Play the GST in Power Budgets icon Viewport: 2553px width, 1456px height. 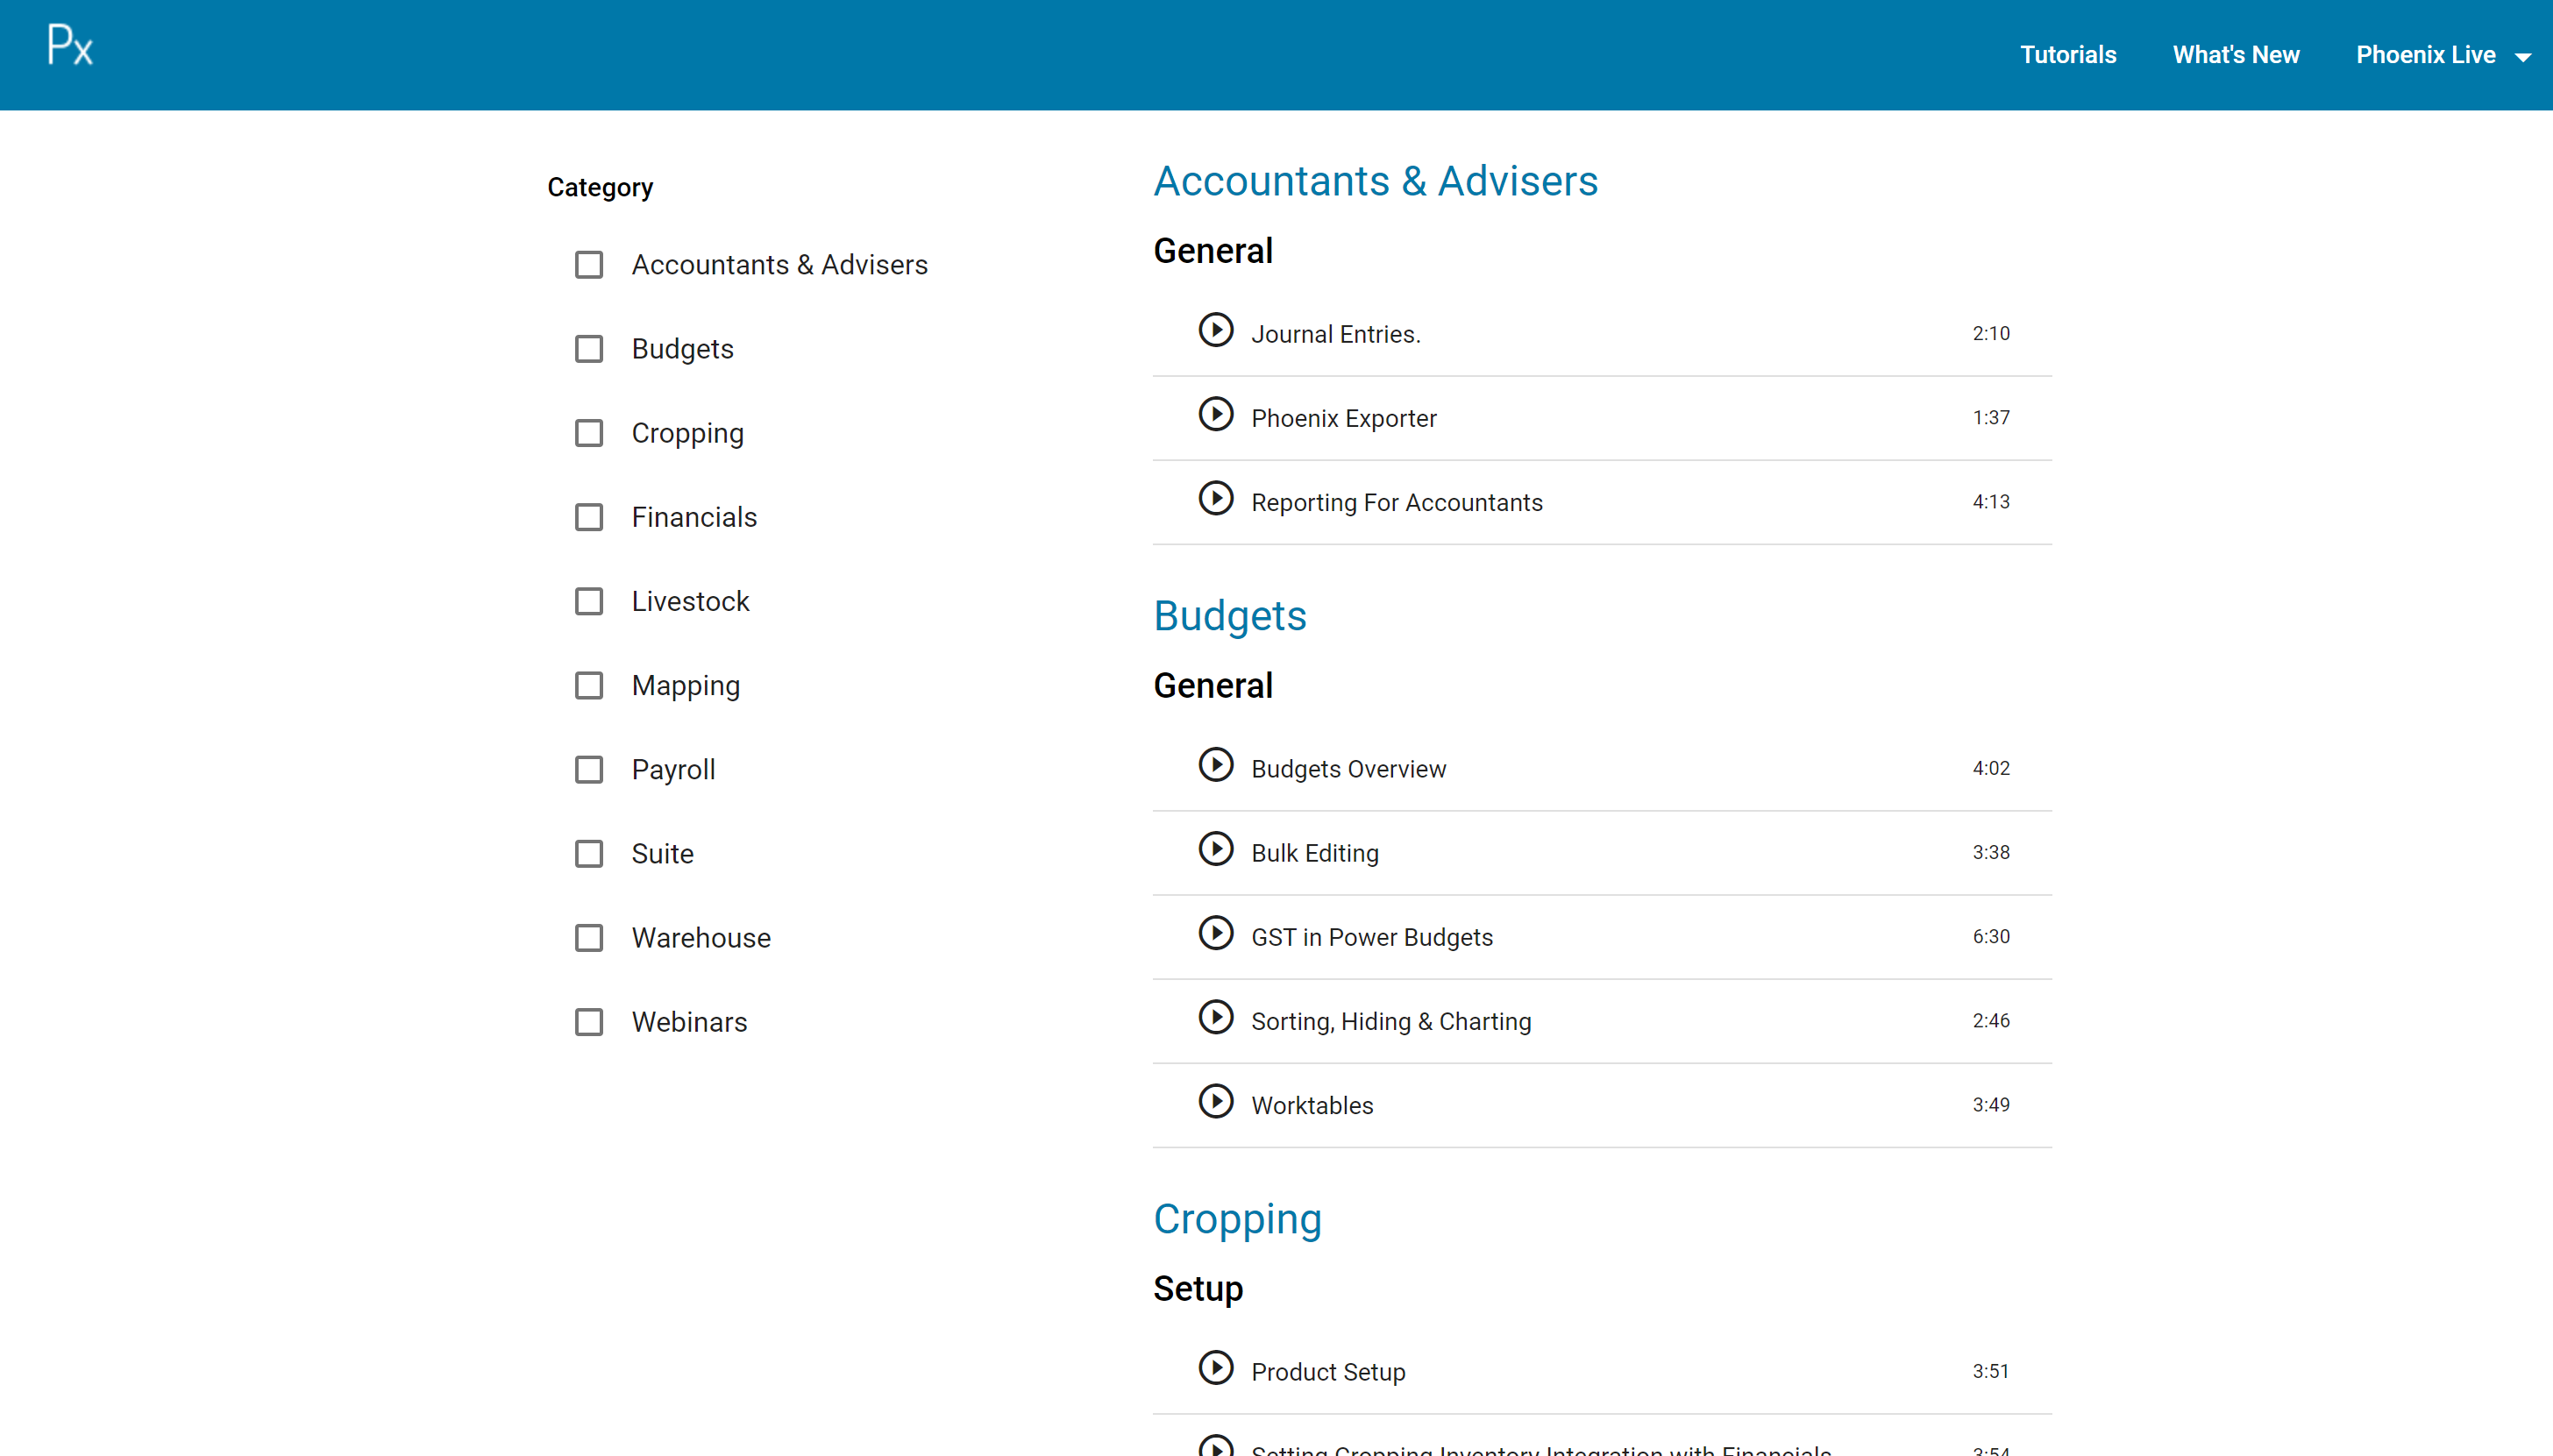[1215, 933]
